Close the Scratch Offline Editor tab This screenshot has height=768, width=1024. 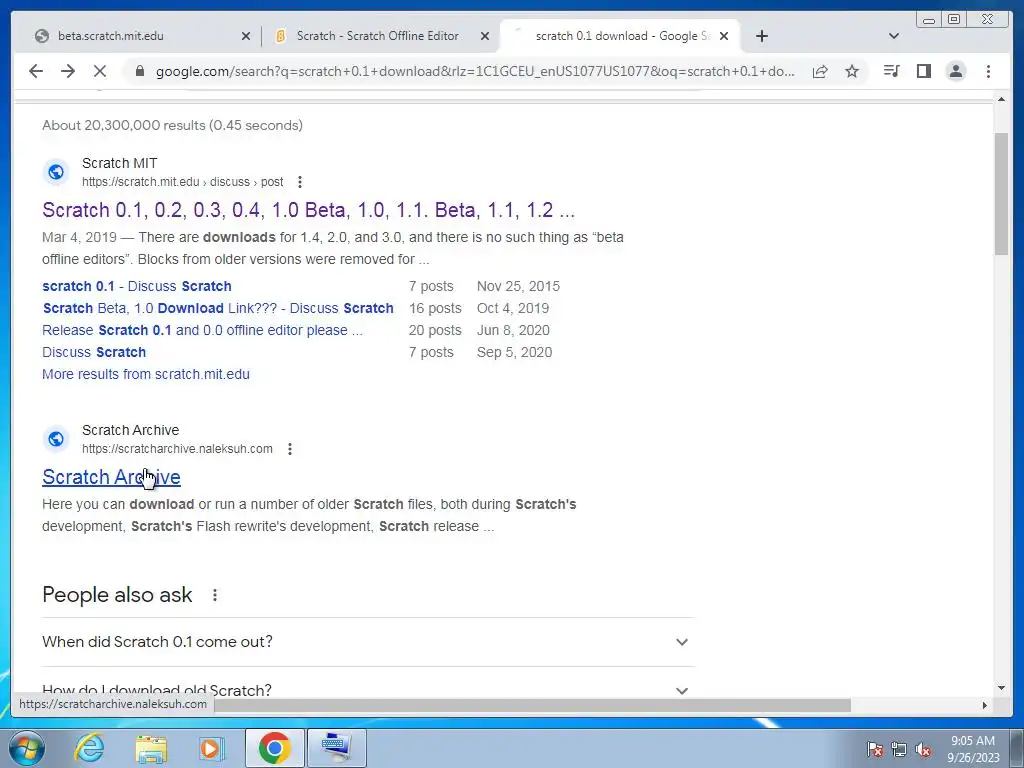pos(485,36)
